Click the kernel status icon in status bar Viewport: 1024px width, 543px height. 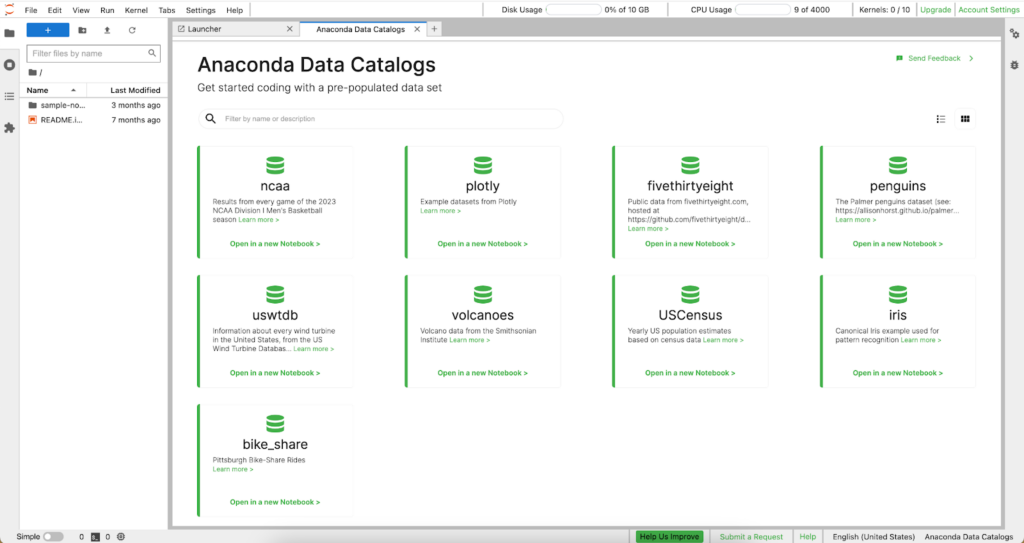(x=121, y=537)
